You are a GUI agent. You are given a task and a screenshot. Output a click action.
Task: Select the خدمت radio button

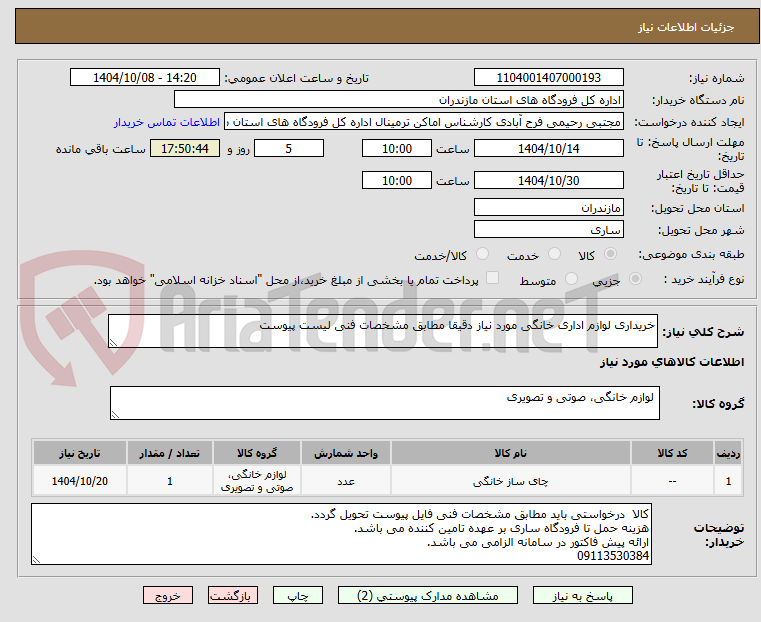(x=554, y=254)
